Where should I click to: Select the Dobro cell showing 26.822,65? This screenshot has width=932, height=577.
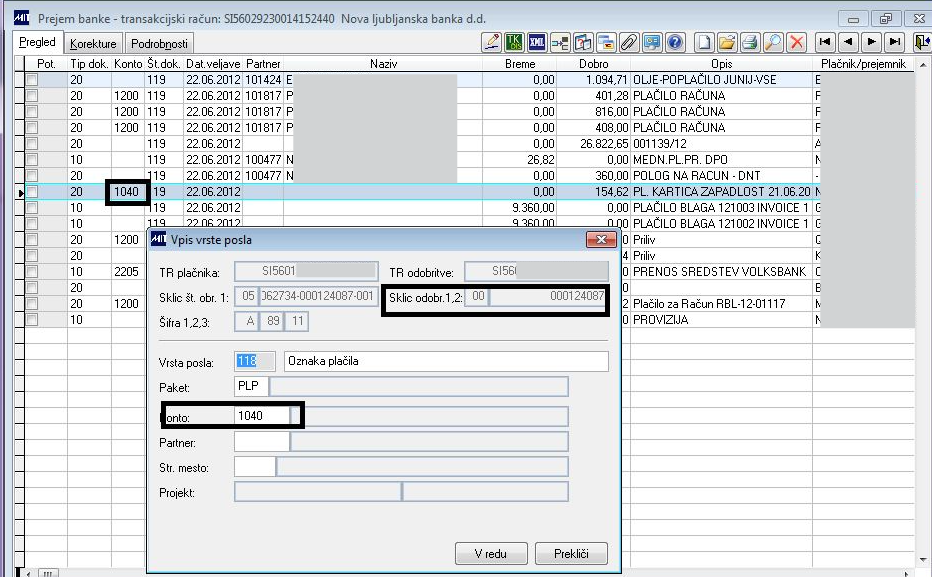[594, 144]
